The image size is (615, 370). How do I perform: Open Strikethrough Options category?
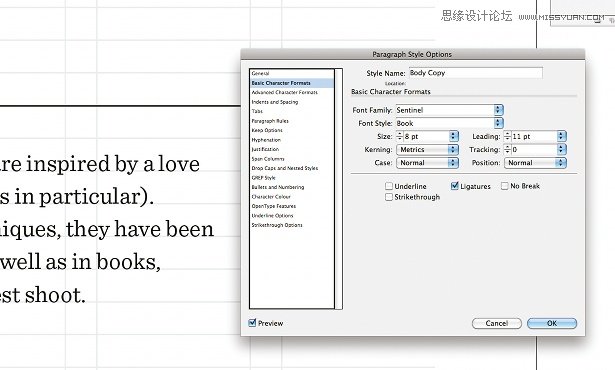(x=277, y=225)
